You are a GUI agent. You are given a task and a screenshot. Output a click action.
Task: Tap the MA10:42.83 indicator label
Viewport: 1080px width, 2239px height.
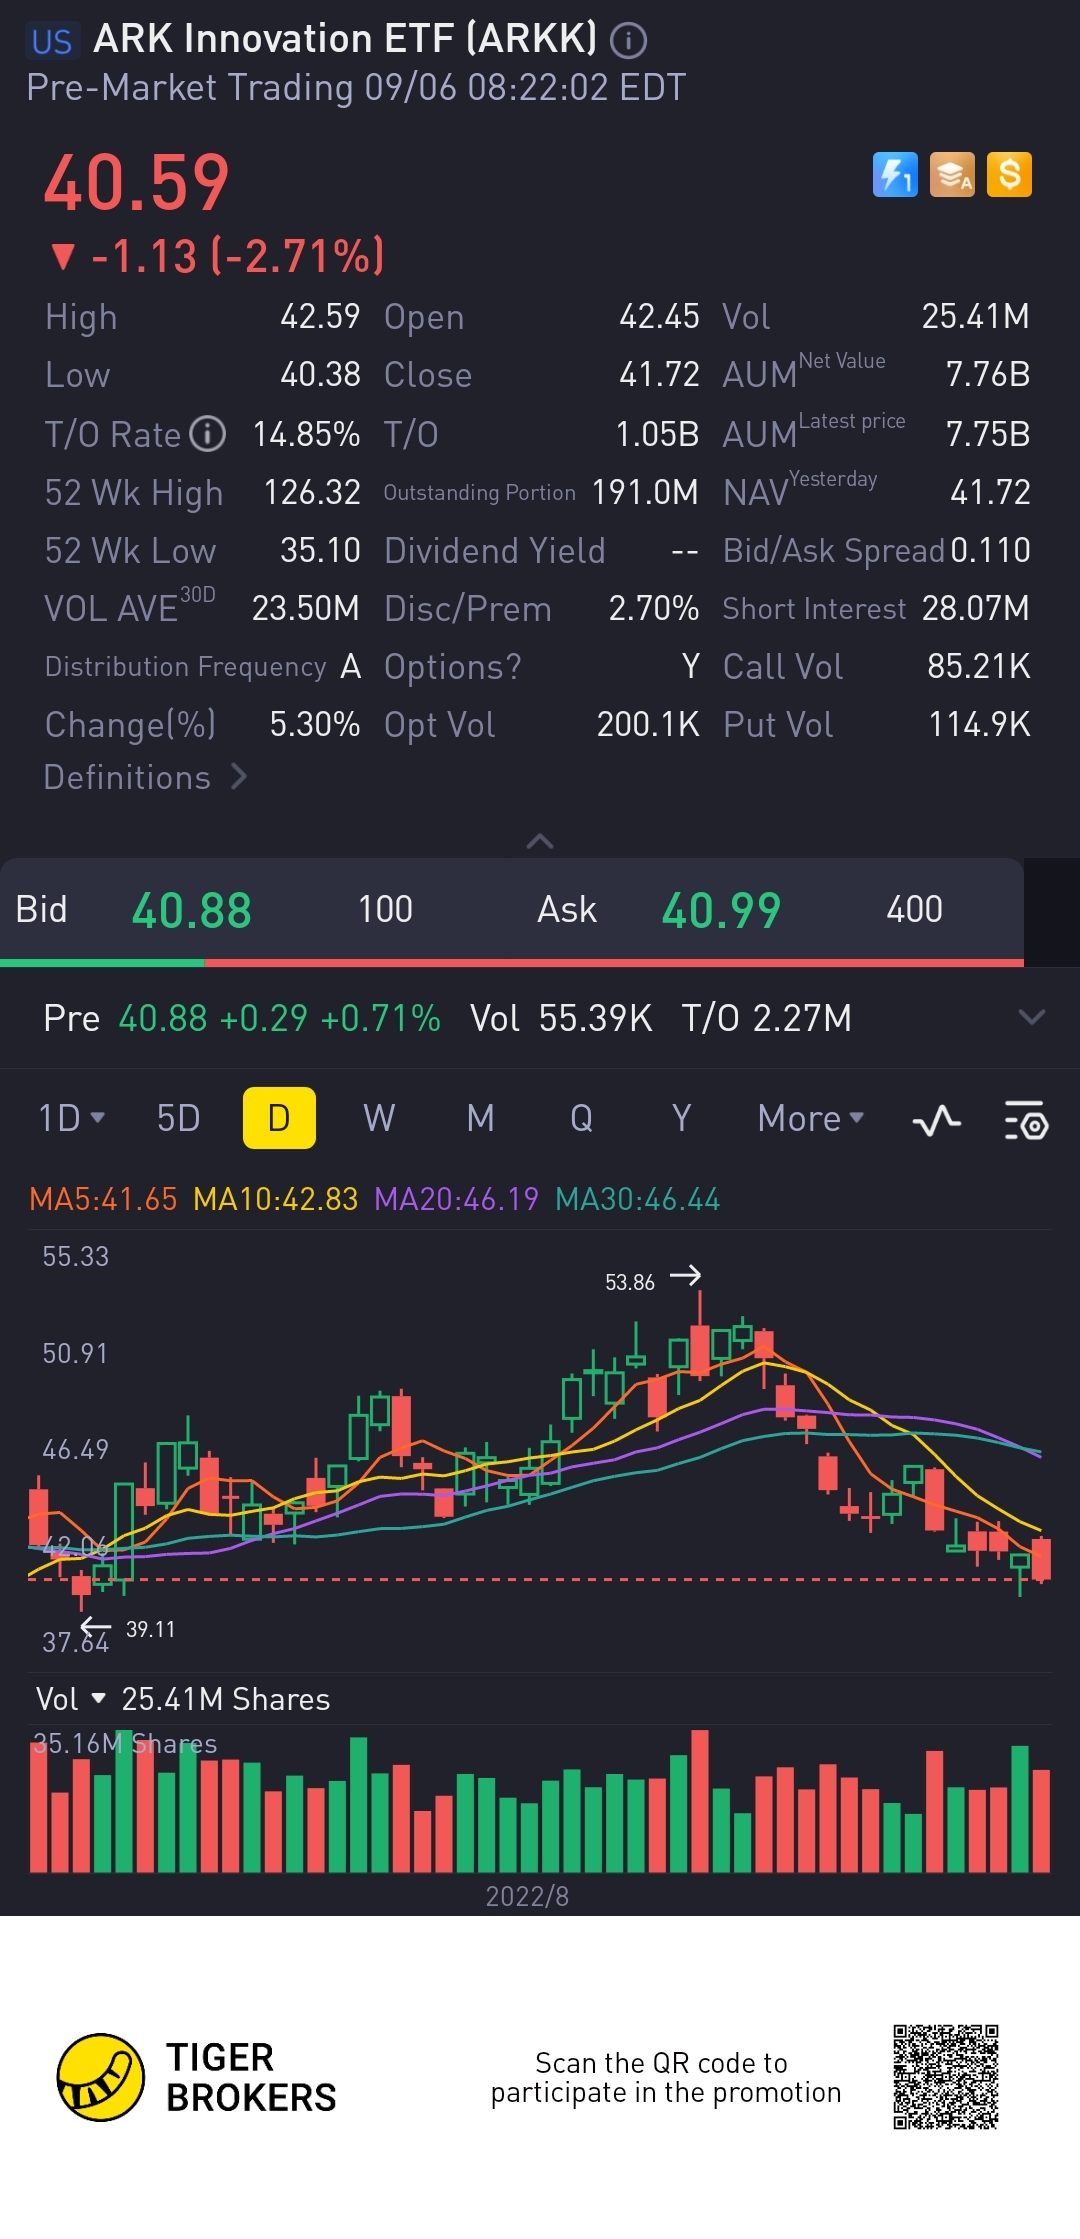275,1199
